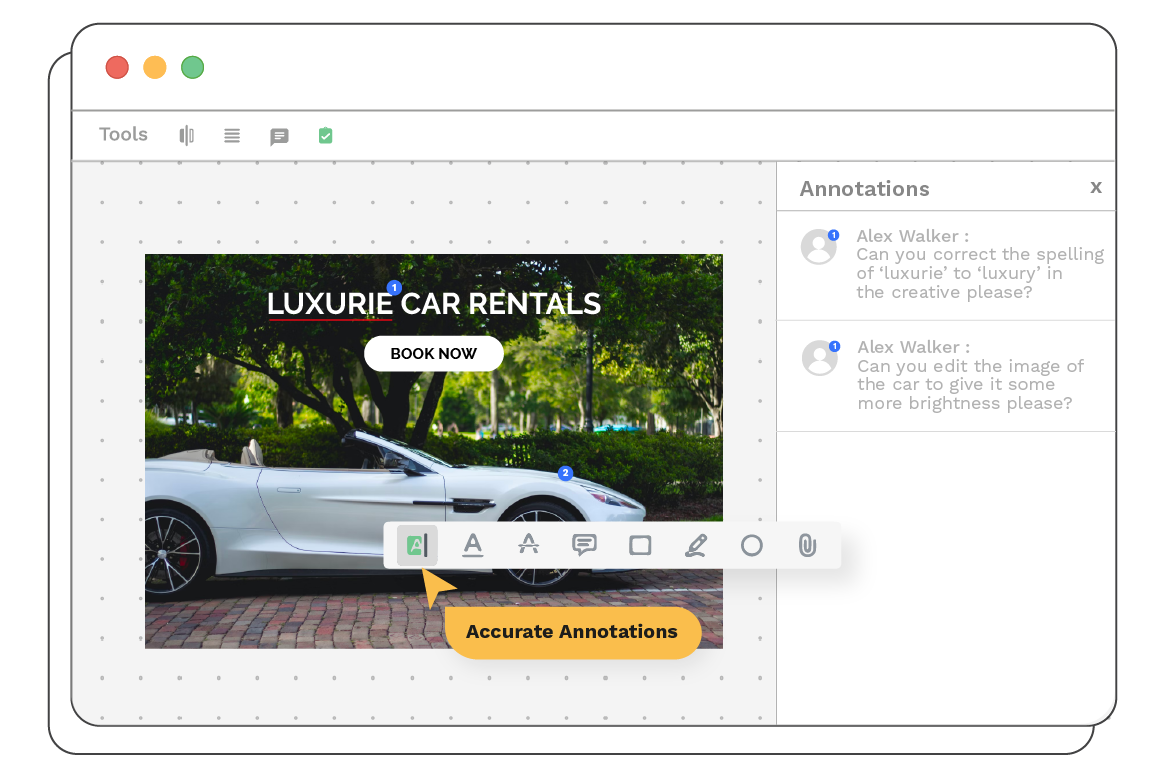The height and width of the screenshot is (771, 1150).
Task: Open the Tools menu
Action: [x=122, y=134]
